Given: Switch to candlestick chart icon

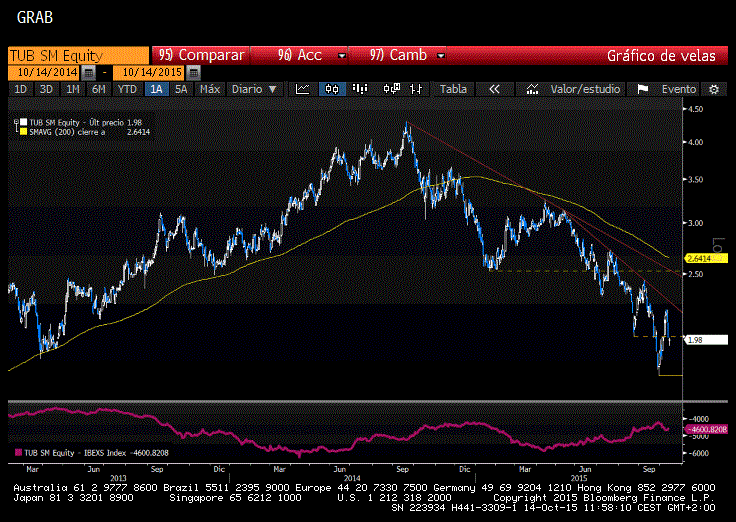Looking at the screenshot, I should [332, 89].
